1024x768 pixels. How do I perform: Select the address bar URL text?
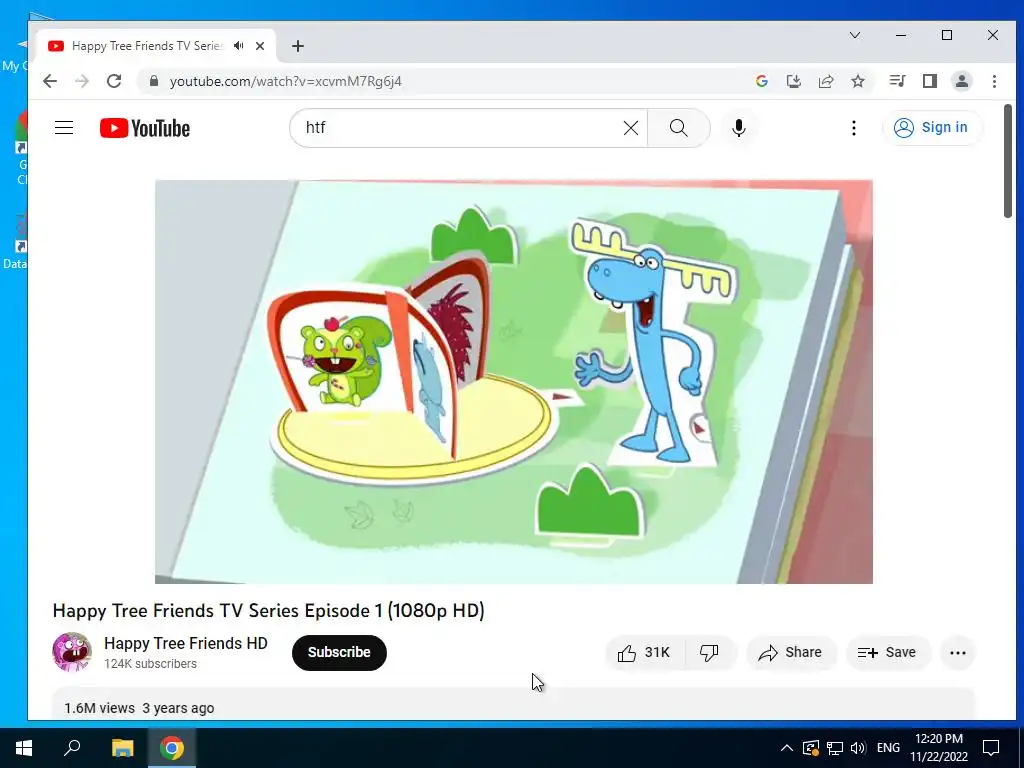coord(285,82)
